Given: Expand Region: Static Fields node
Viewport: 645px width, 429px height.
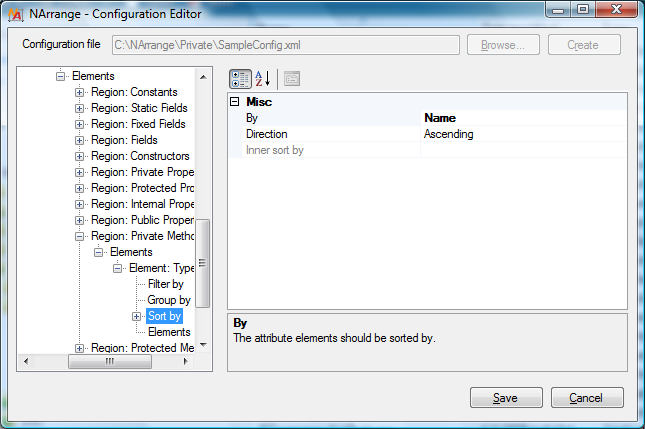Looking at the screenshot, I should 80,108.
